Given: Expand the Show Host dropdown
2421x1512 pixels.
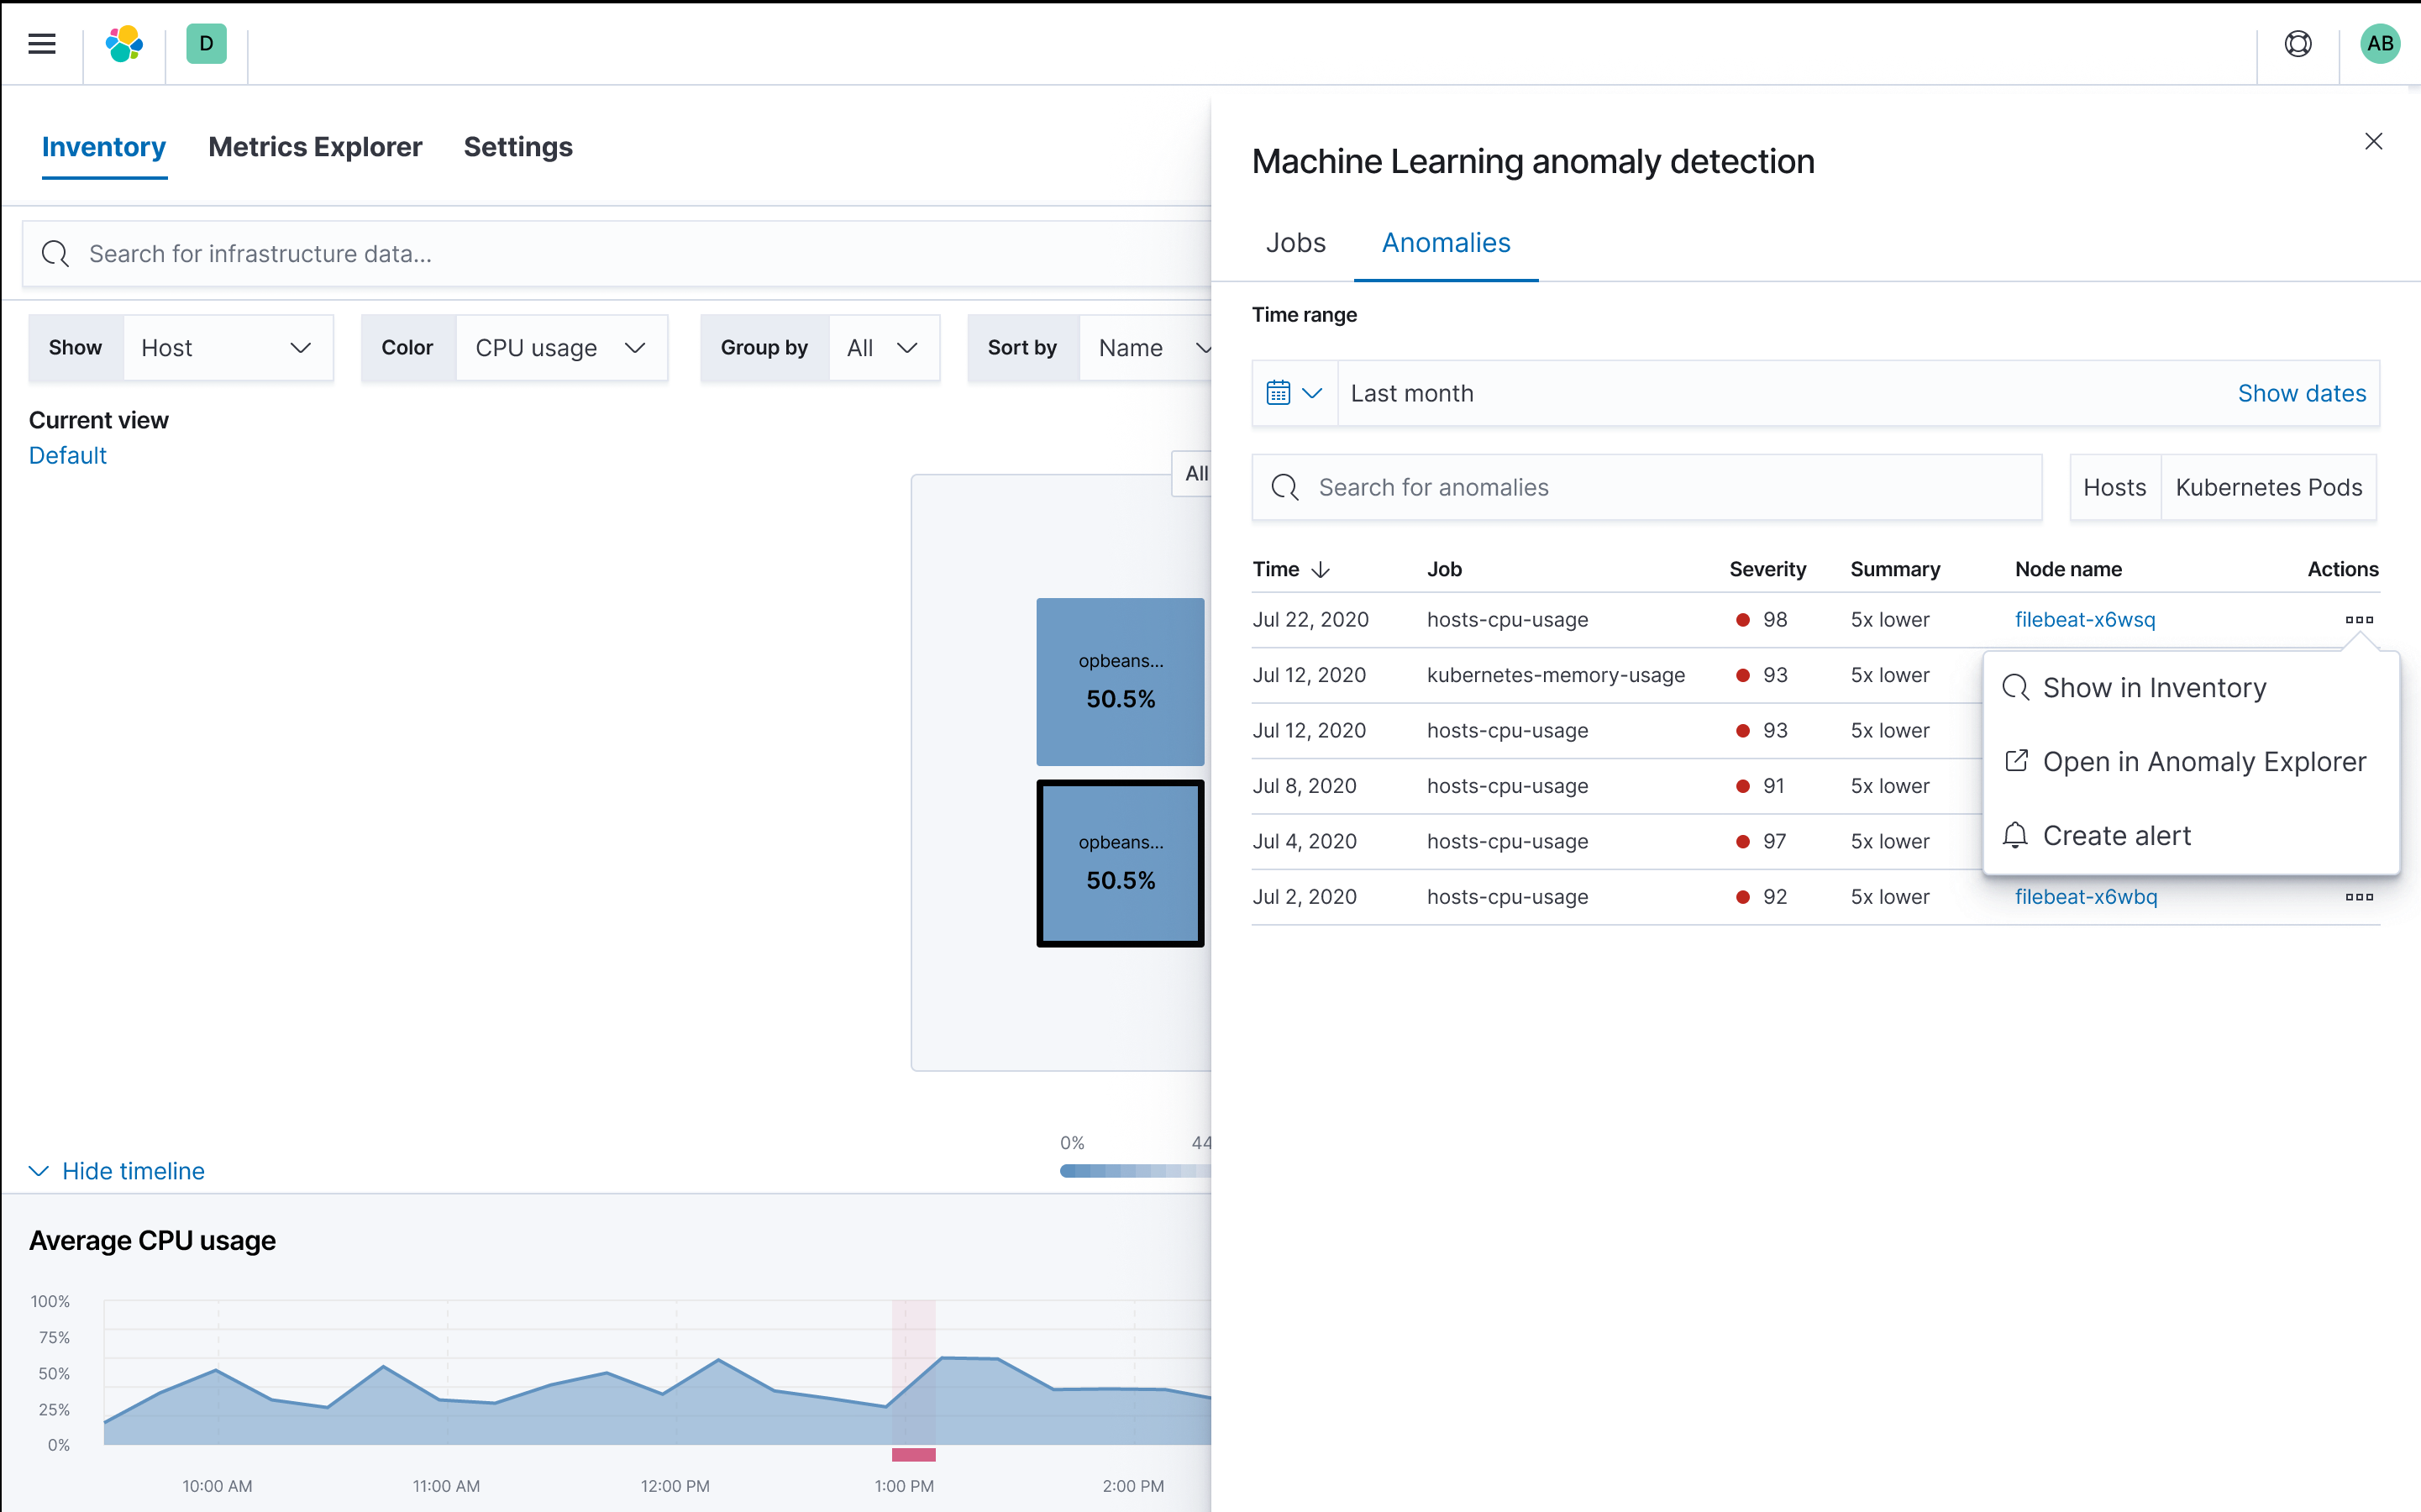Looking at the screenshot, I should tap(228, 348).
